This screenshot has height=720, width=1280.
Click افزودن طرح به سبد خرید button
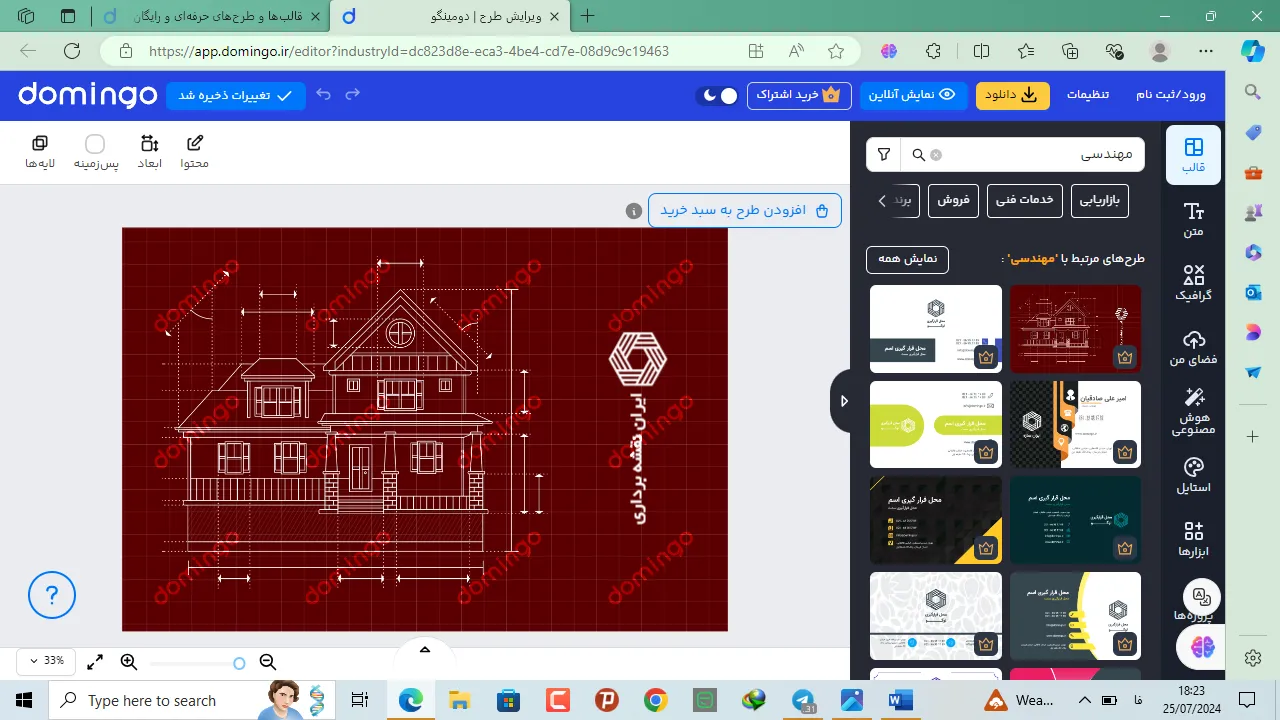coord(745,211)
